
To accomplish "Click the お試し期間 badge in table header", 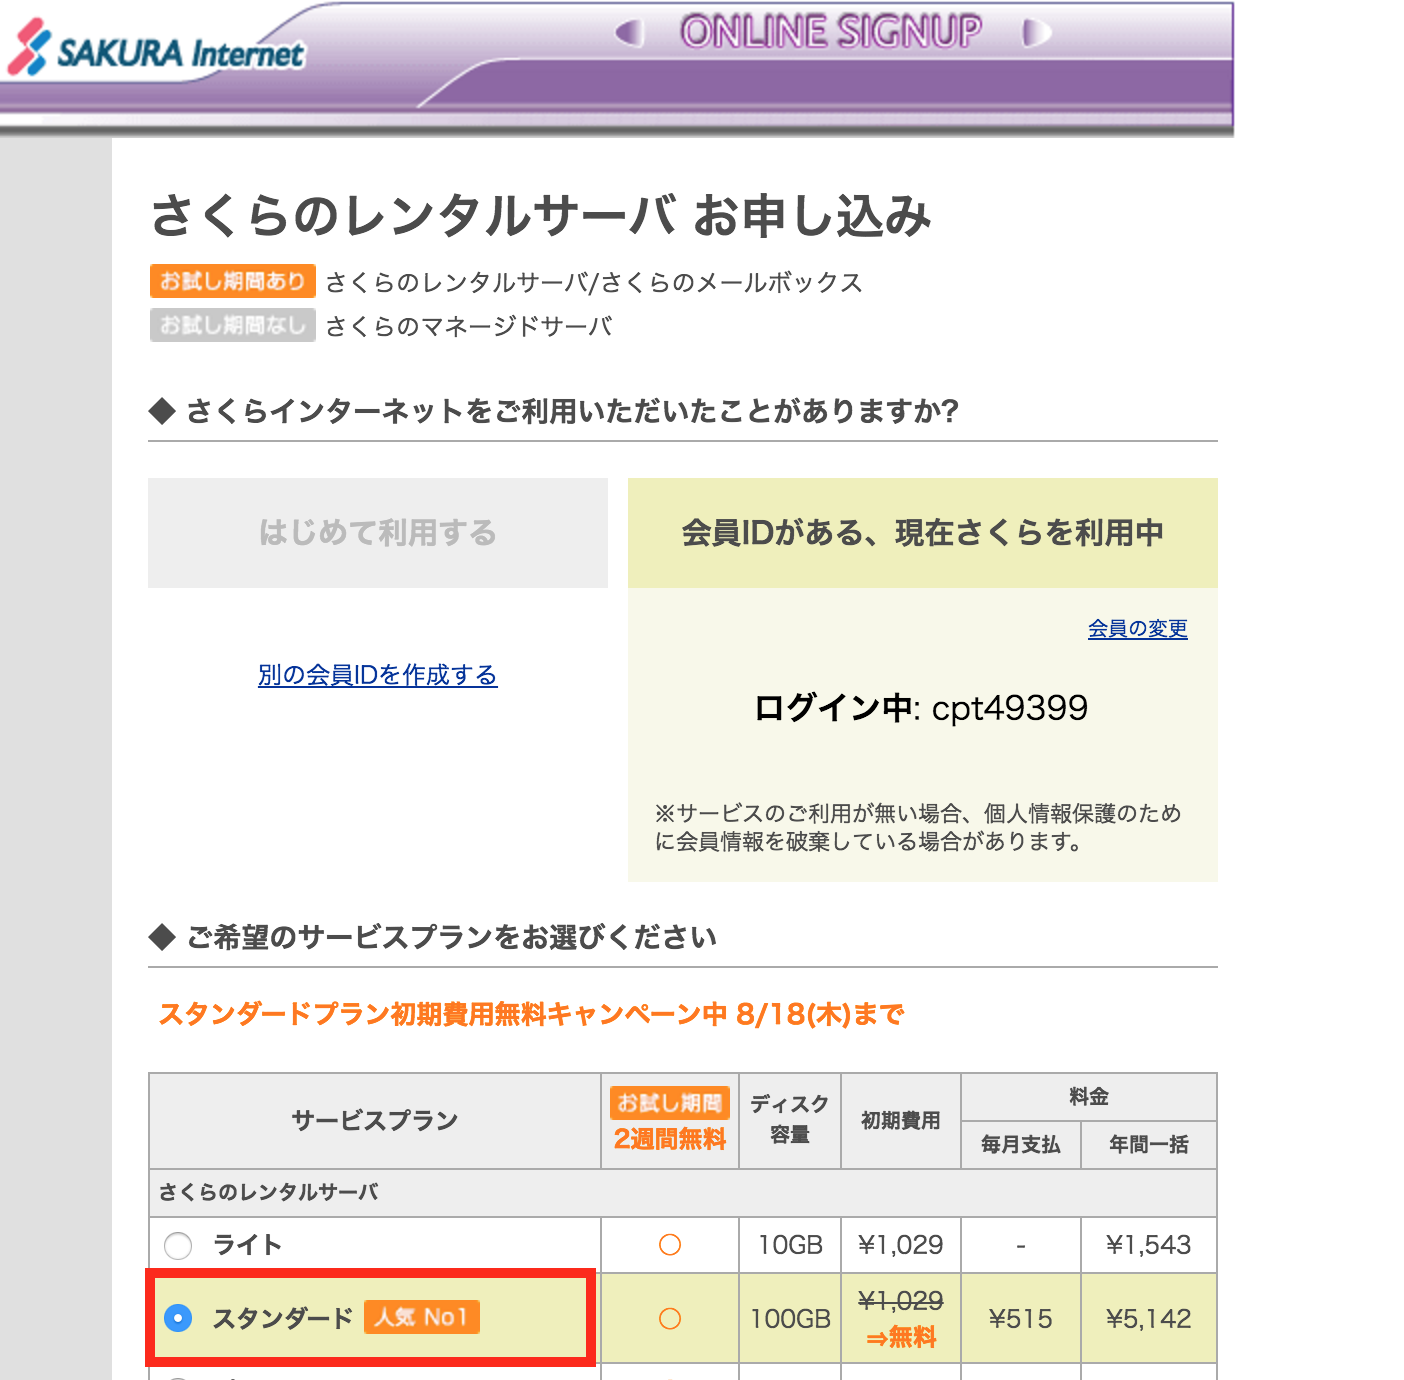I will 670,1103.
